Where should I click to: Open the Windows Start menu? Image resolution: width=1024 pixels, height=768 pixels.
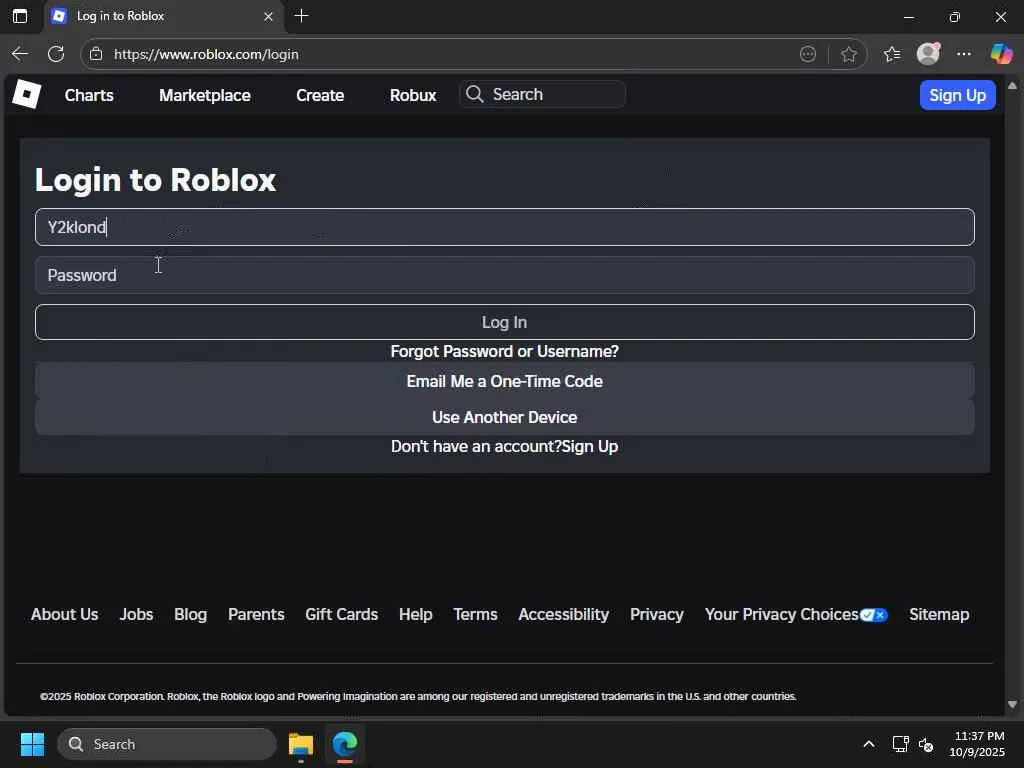pyautogui.click(x=32, y=744)
